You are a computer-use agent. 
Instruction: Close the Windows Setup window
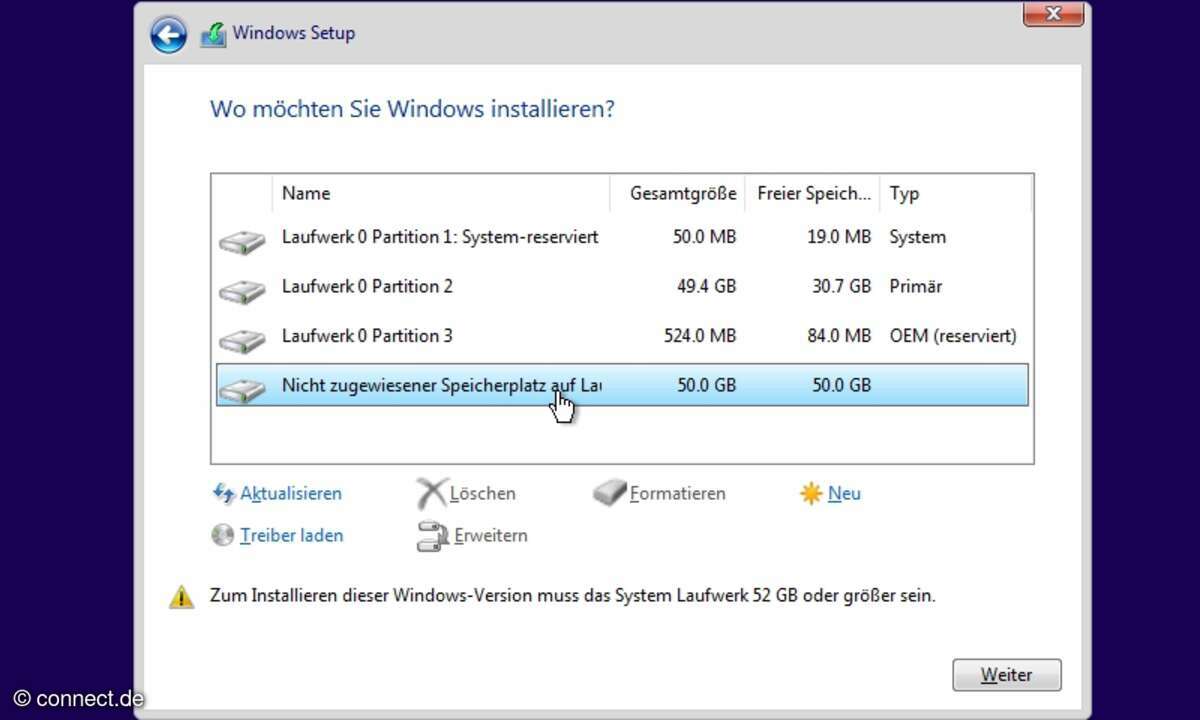[1054, 14]
